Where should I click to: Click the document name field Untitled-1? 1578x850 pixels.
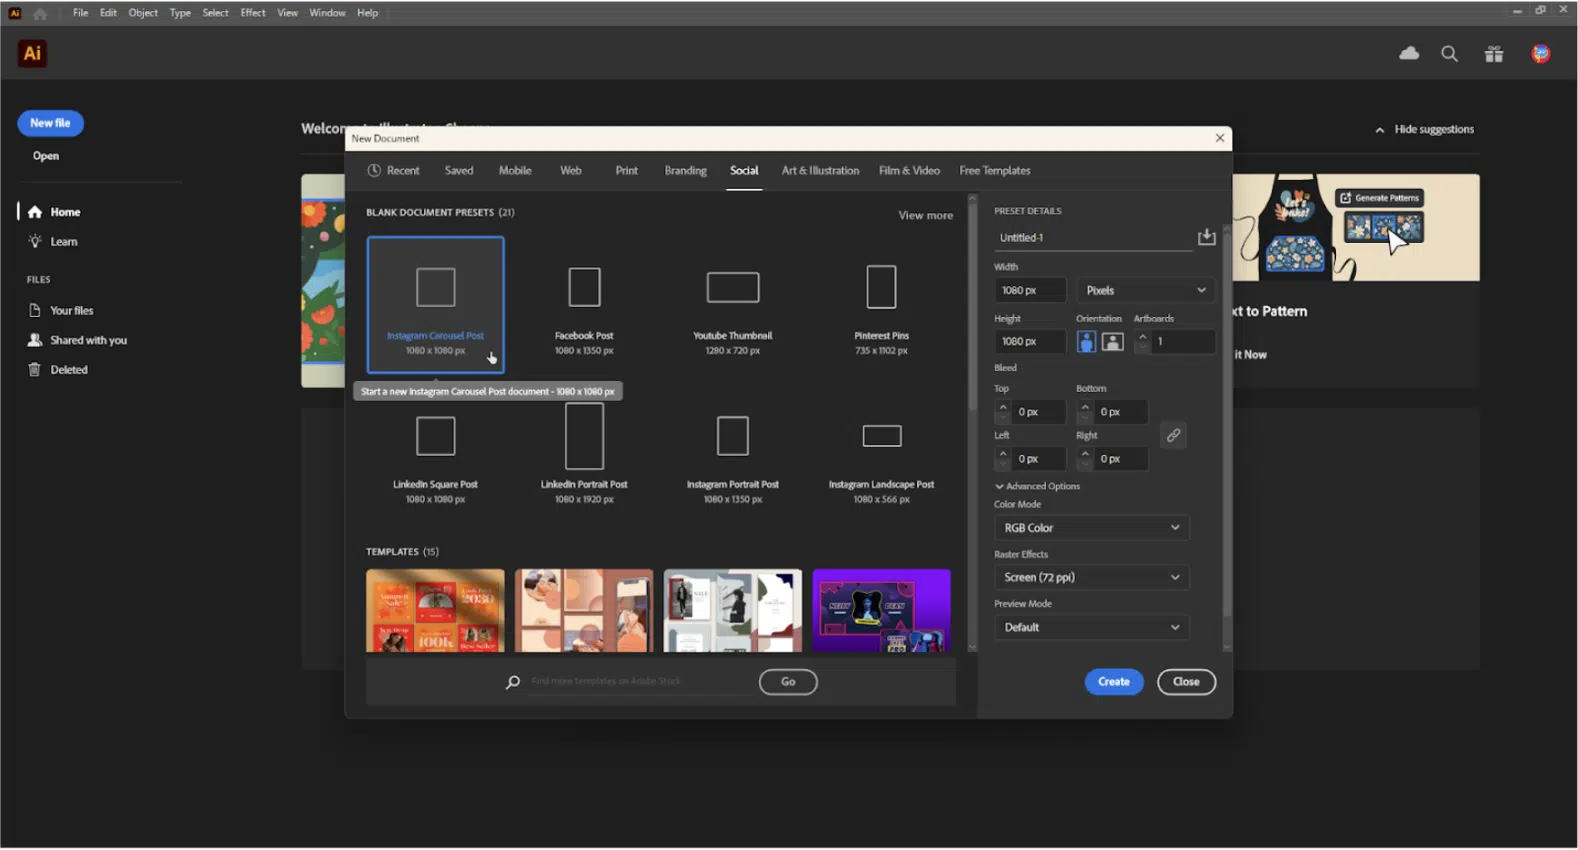pos(1093,238)
